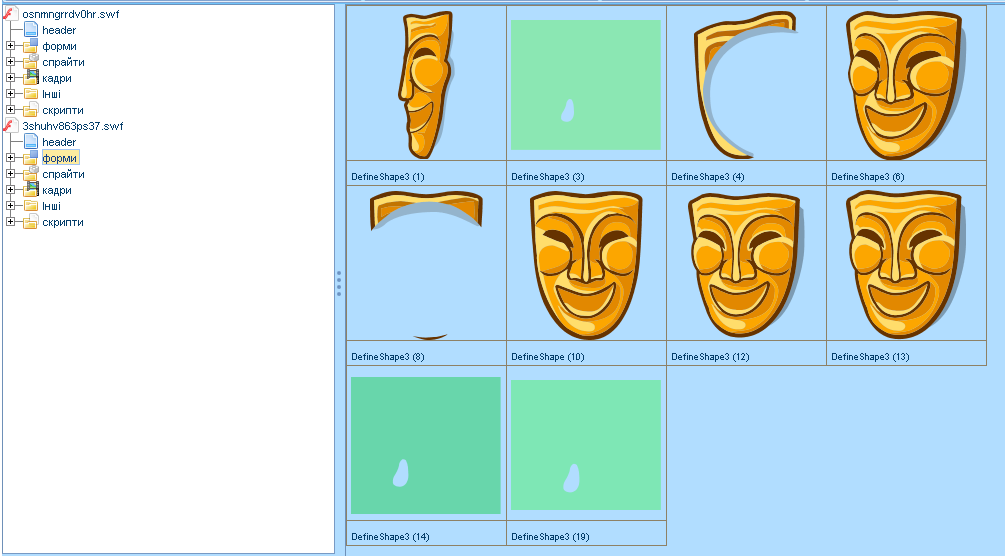Screen dimensions: 1005x556
Task: Open the mask forehead thumbnail DefineShape3 (8)
Action: tap(426, 264)
